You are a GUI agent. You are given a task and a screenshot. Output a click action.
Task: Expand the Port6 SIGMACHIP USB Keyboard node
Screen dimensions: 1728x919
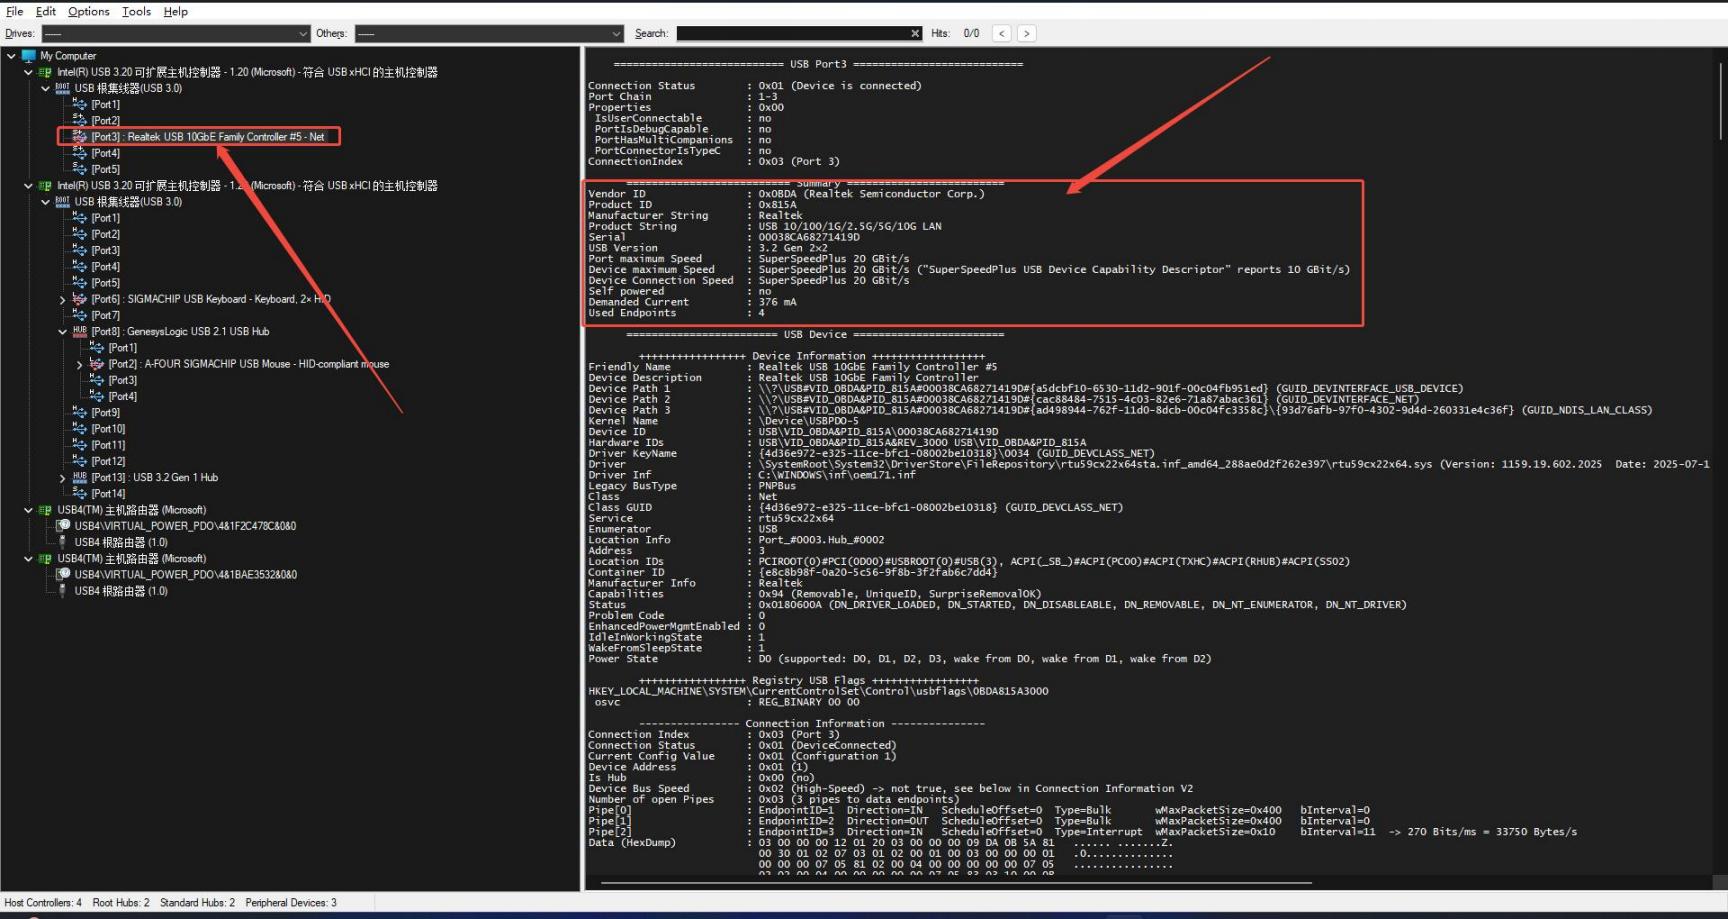tap(62, 300)
